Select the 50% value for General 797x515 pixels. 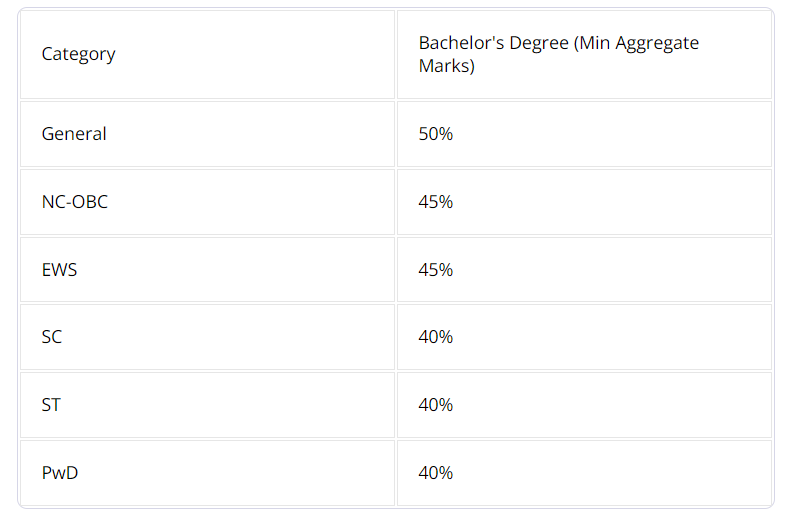(x=436, y=134)
